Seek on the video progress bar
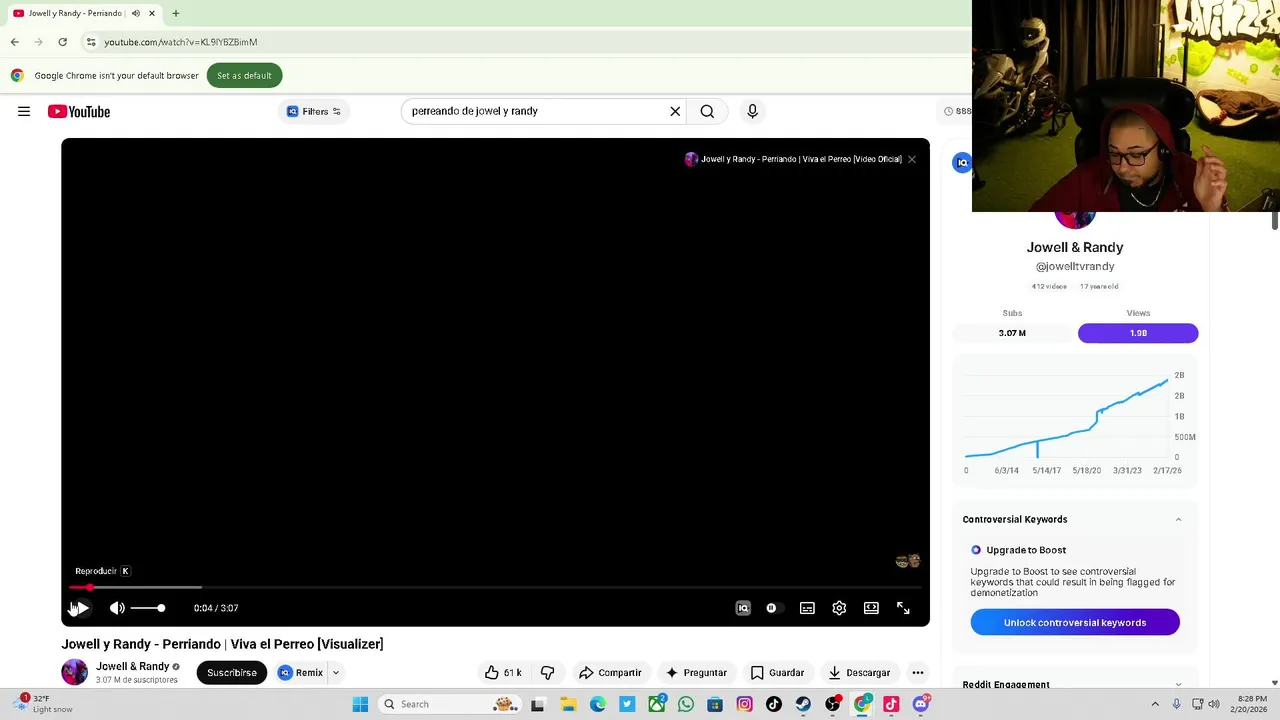The image size is (1280, 720). point(495,587)
